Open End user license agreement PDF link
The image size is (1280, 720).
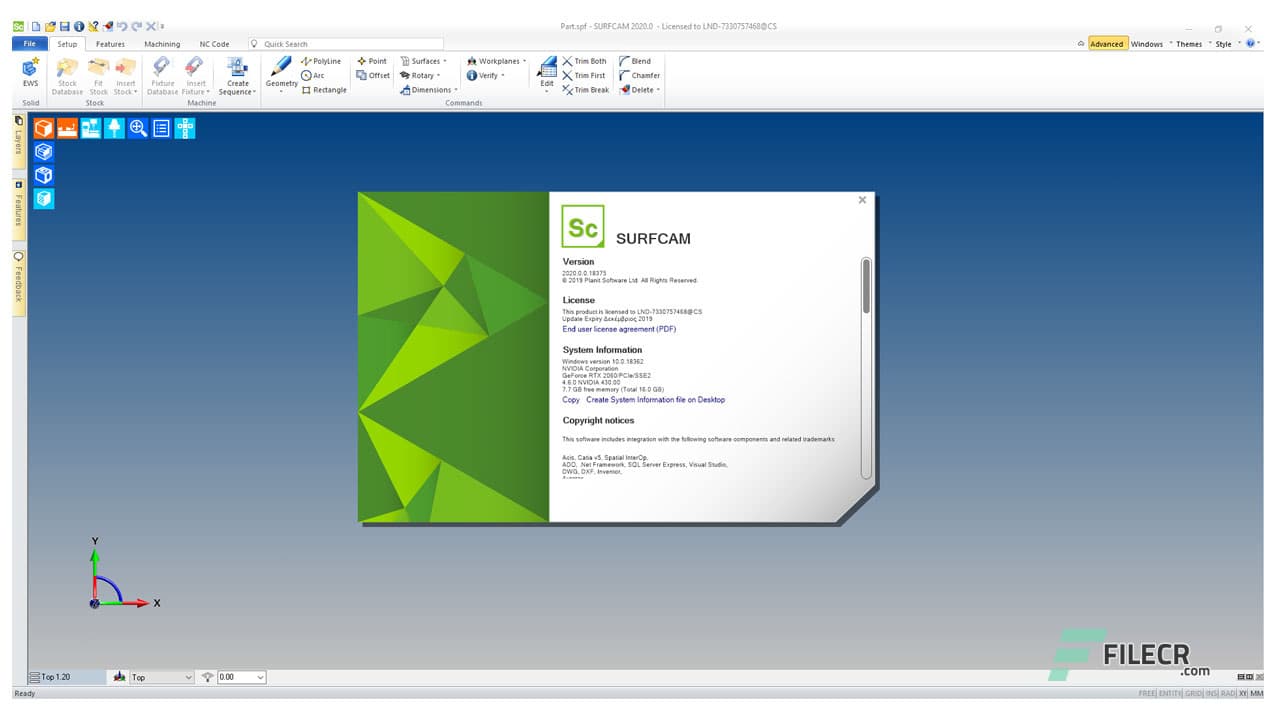(x=619, y=329)
